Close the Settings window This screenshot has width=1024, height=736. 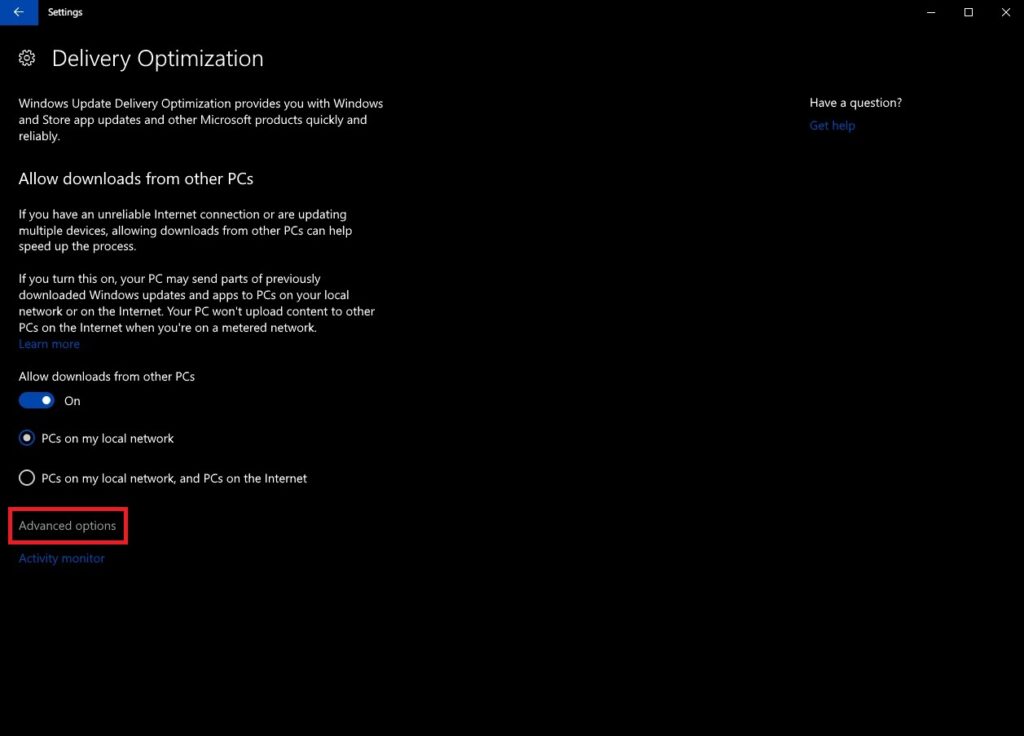pyautogui.click(x=1005, y=12)
